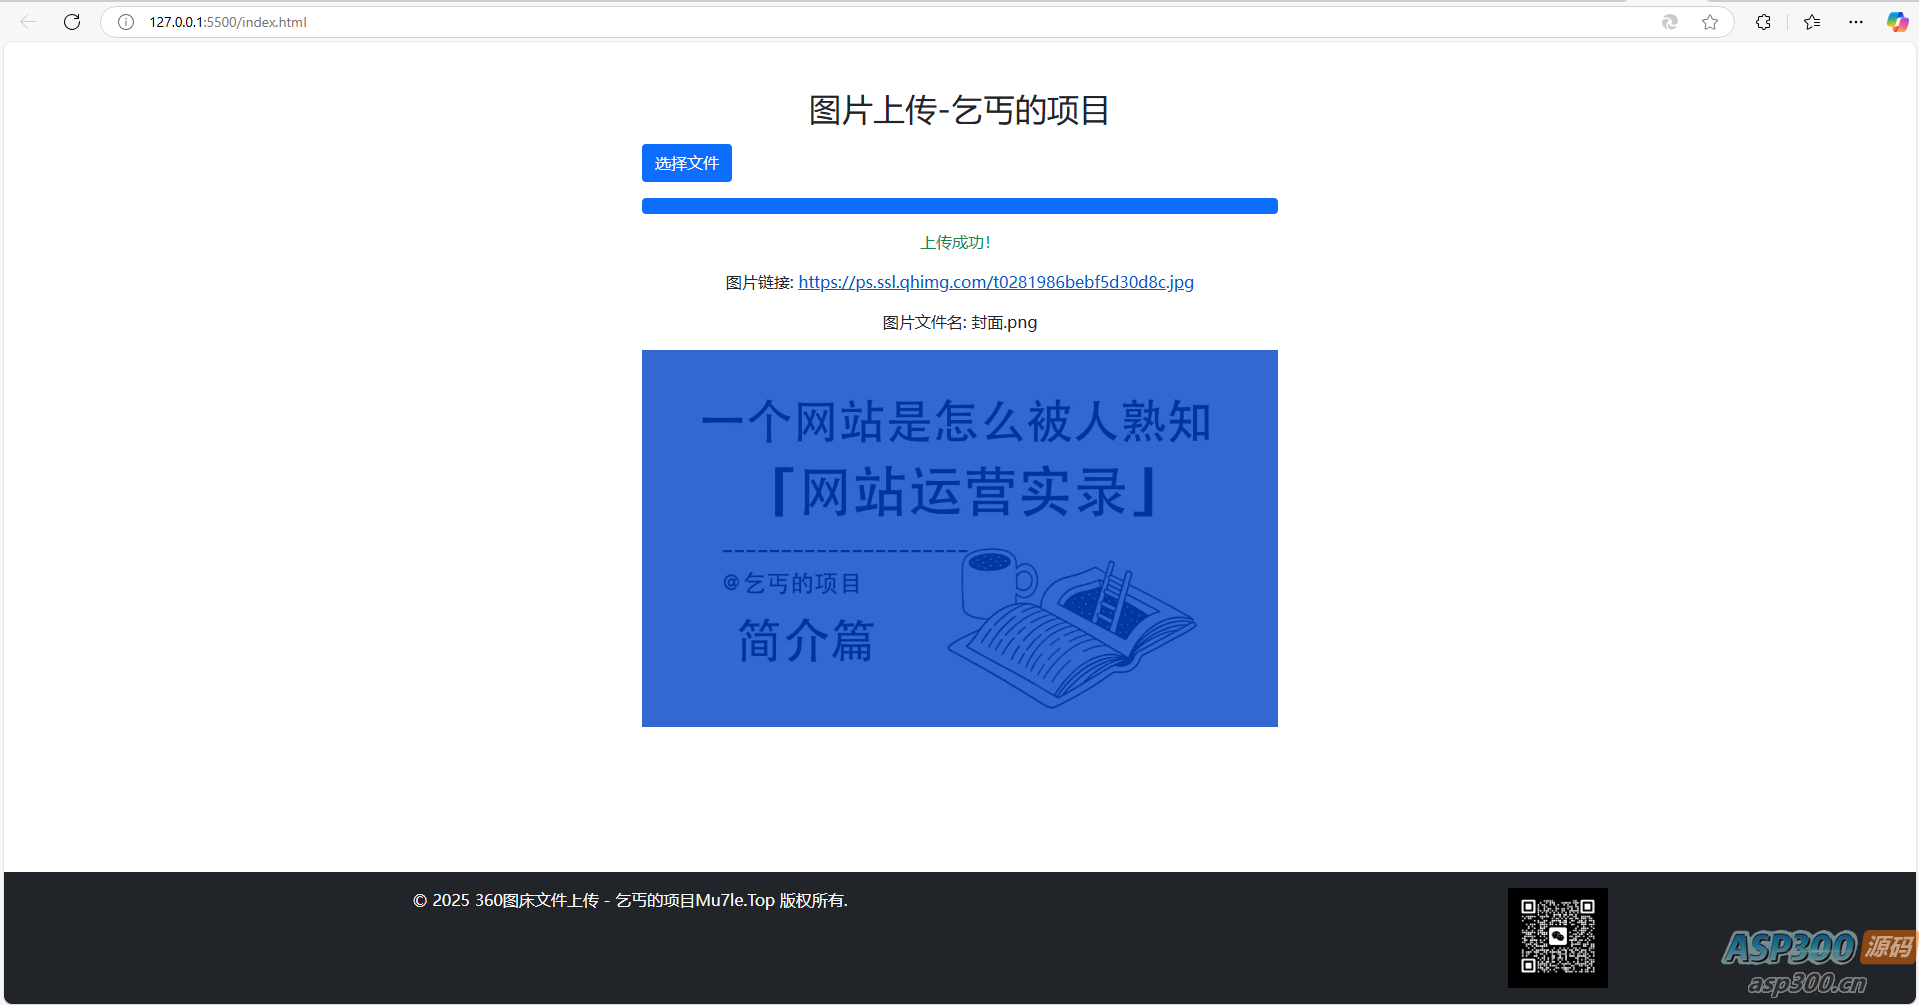Click the 上传成功! status message
The width and height of the screenshot is (1919, 1005).
pyautogui.click(x=956, y=243)
